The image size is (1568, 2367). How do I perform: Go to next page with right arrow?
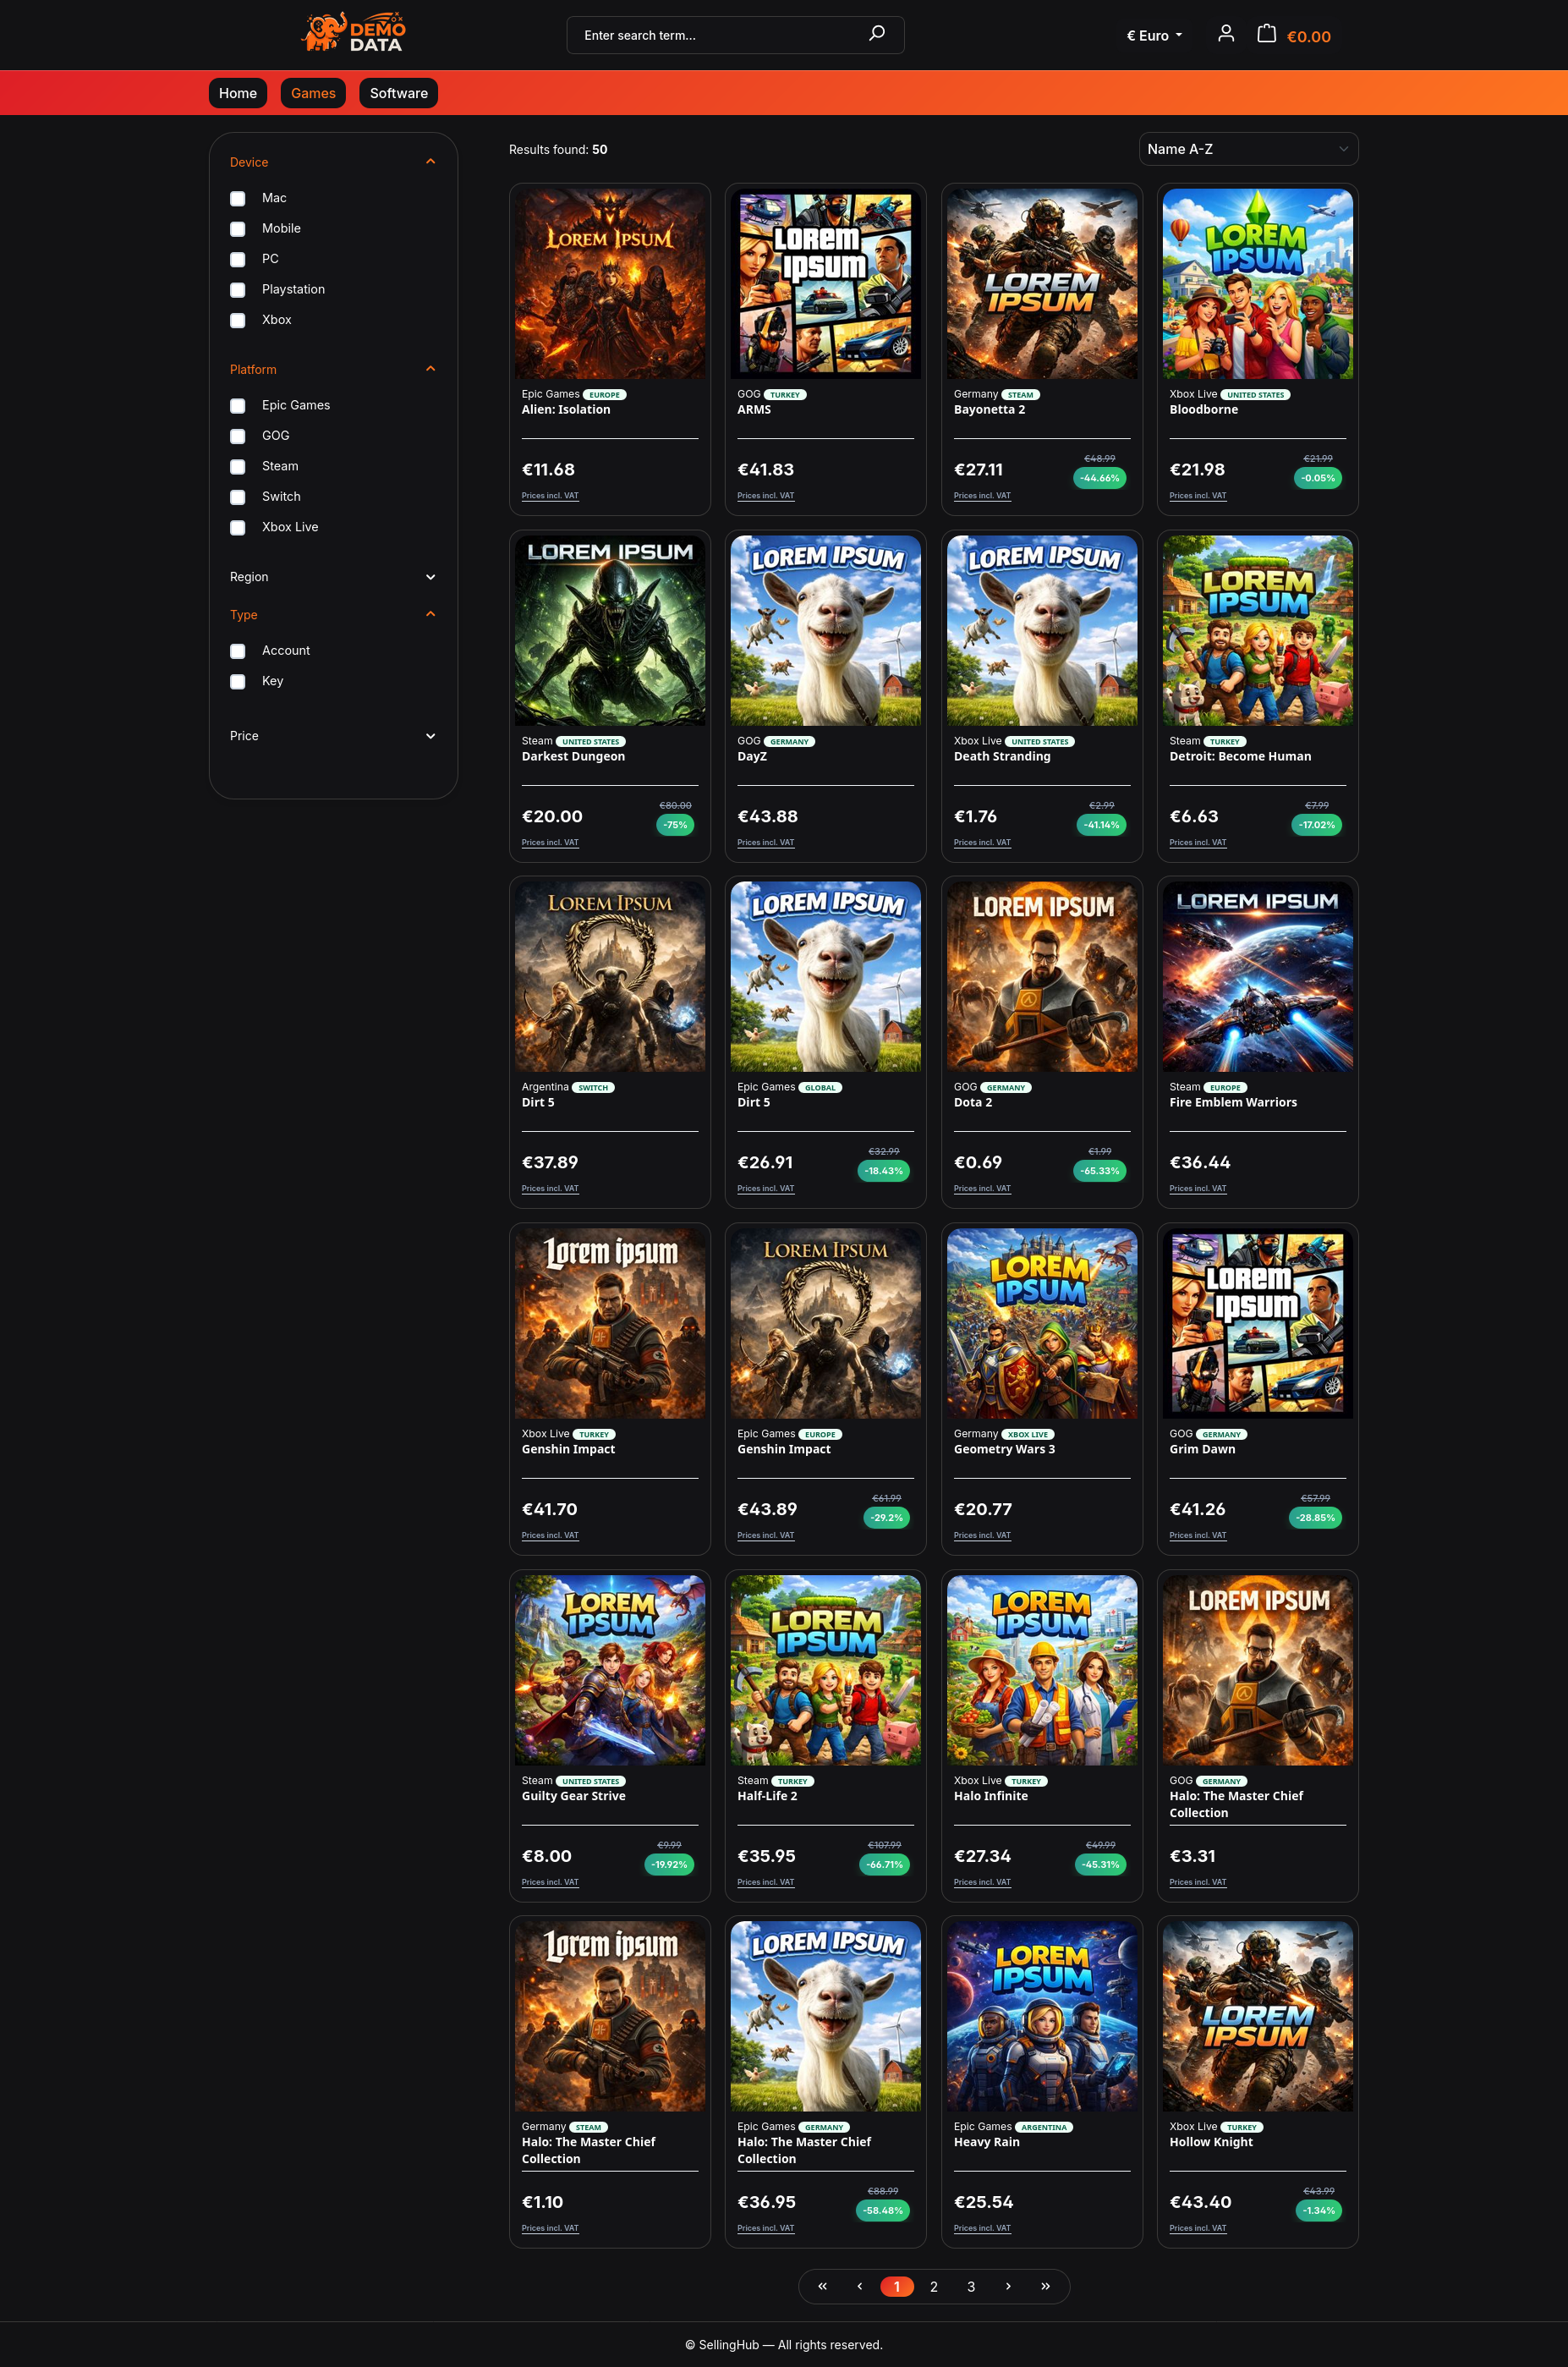1008,2285
